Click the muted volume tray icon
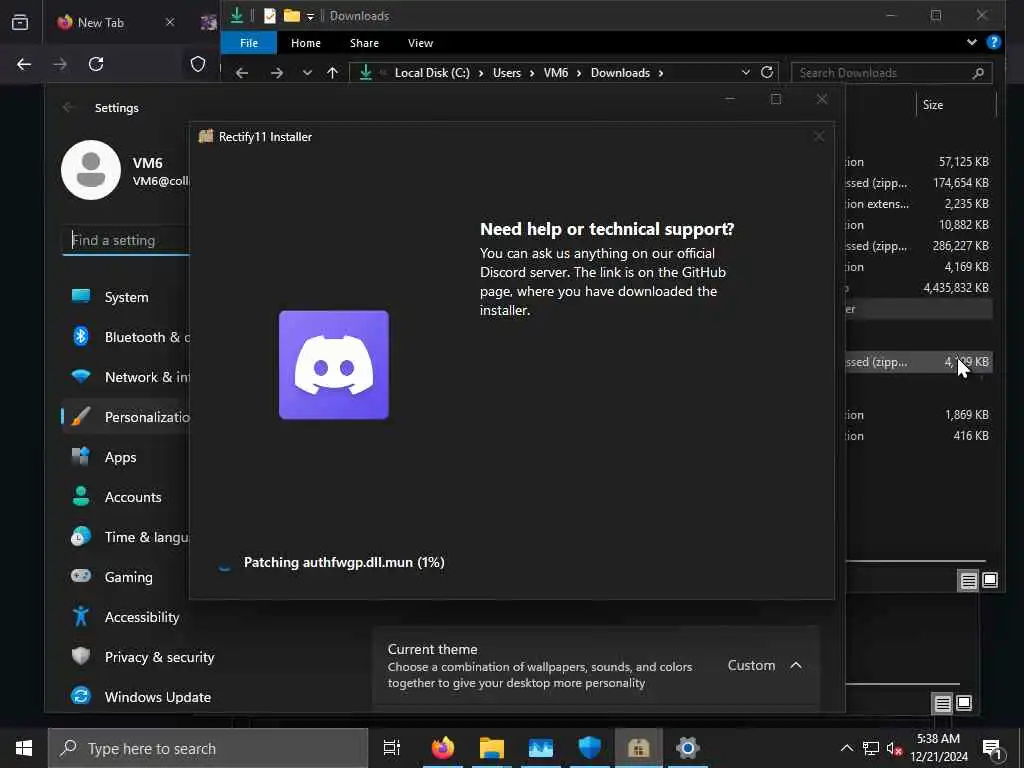 (x=894, y=749)
